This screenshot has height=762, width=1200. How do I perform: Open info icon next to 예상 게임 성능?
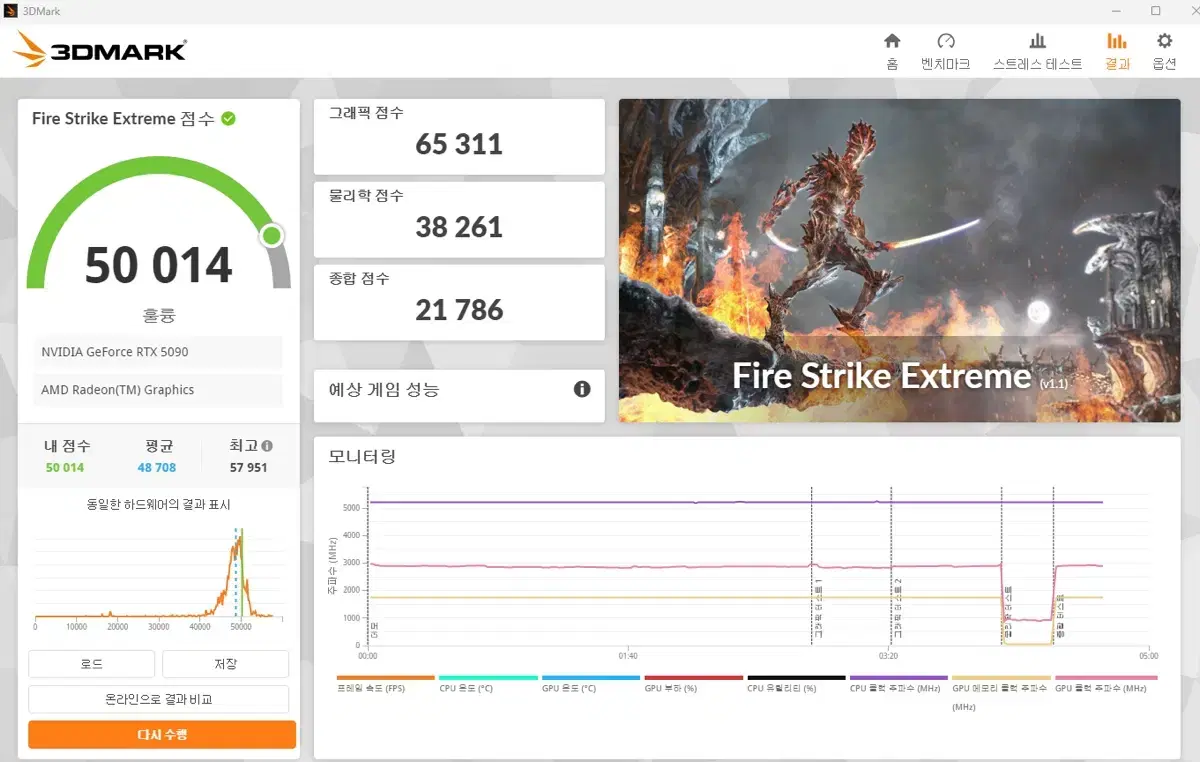tap(582, 389)
